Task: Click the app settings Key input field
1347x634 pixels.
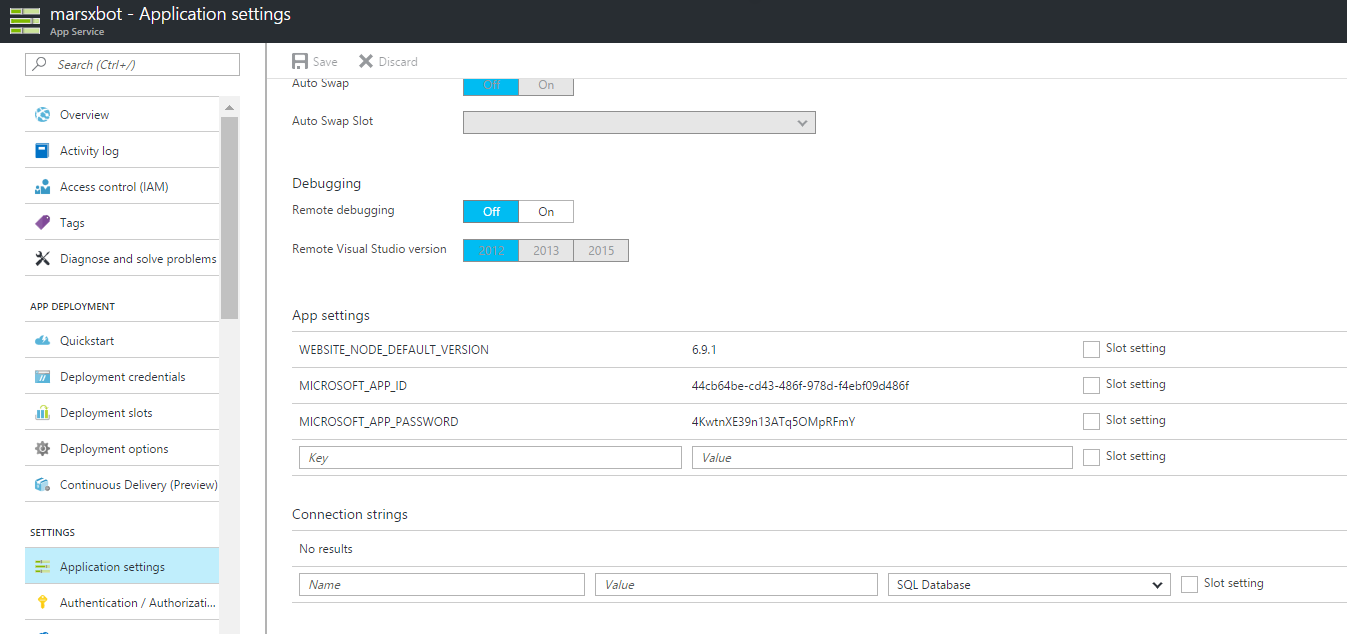Action: pyautogui.click(x=490, y=457)
